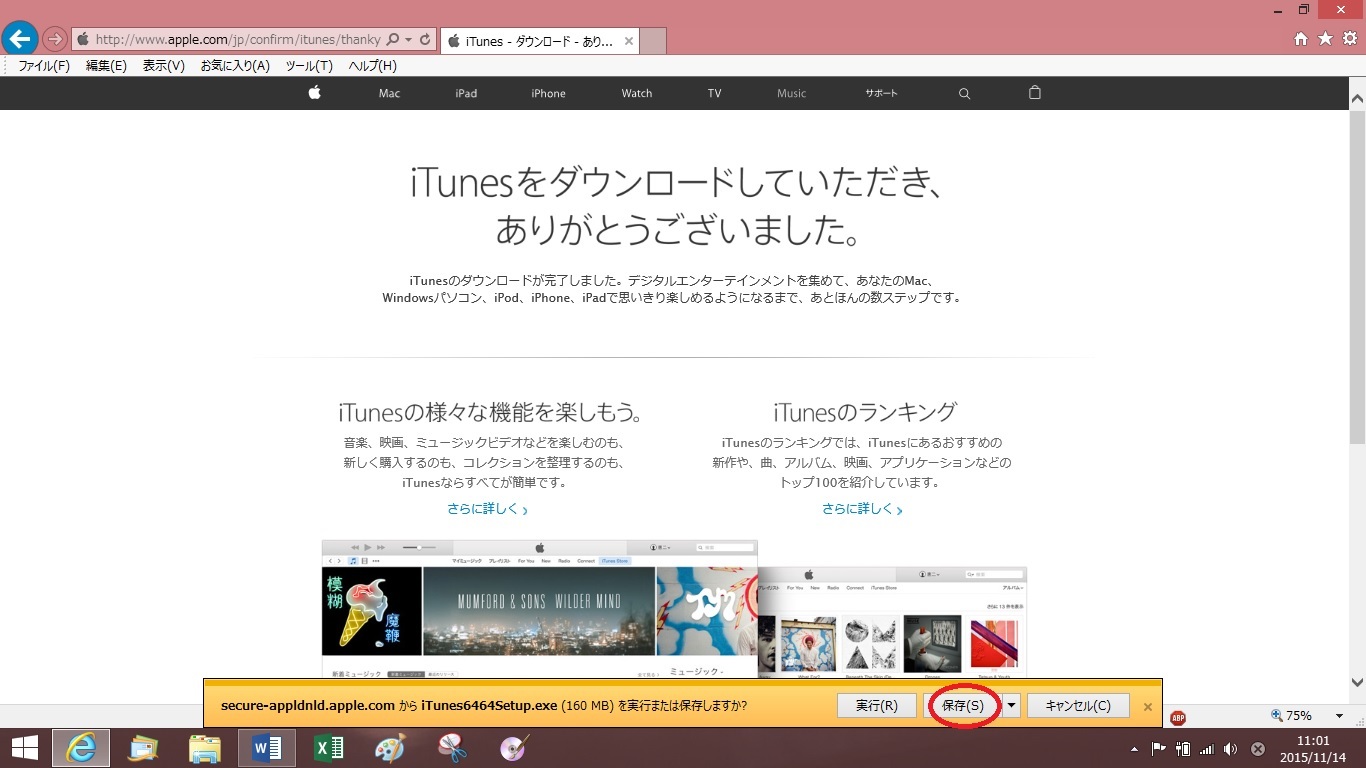Go back with the browser back arrow
The image size is (1366, 768).
19,39
